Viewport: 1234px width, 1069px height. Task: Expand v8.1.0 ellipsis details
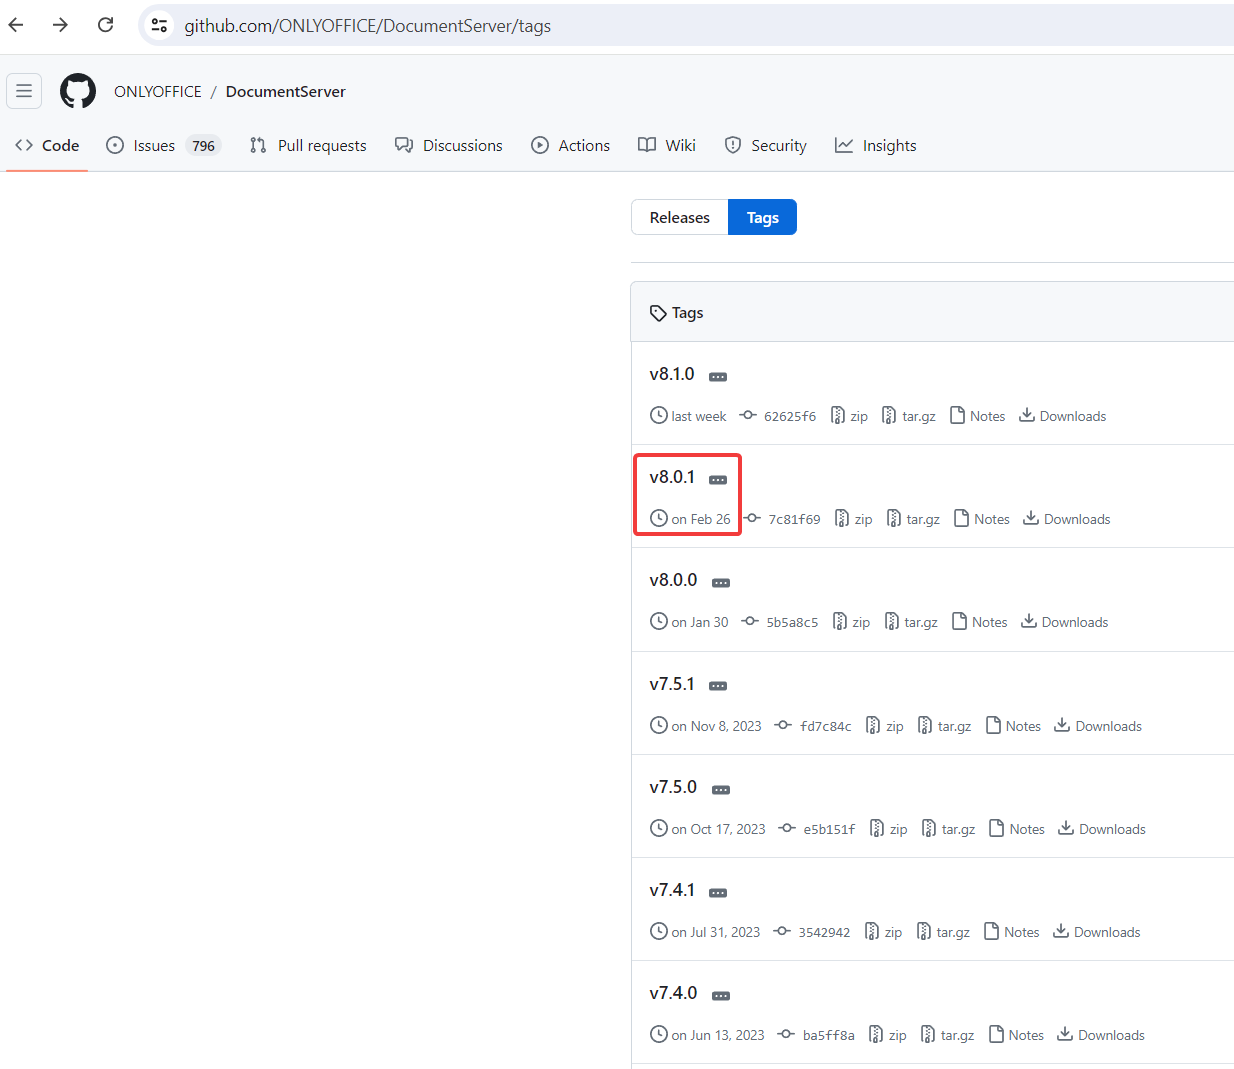click(x=718, y=377)
